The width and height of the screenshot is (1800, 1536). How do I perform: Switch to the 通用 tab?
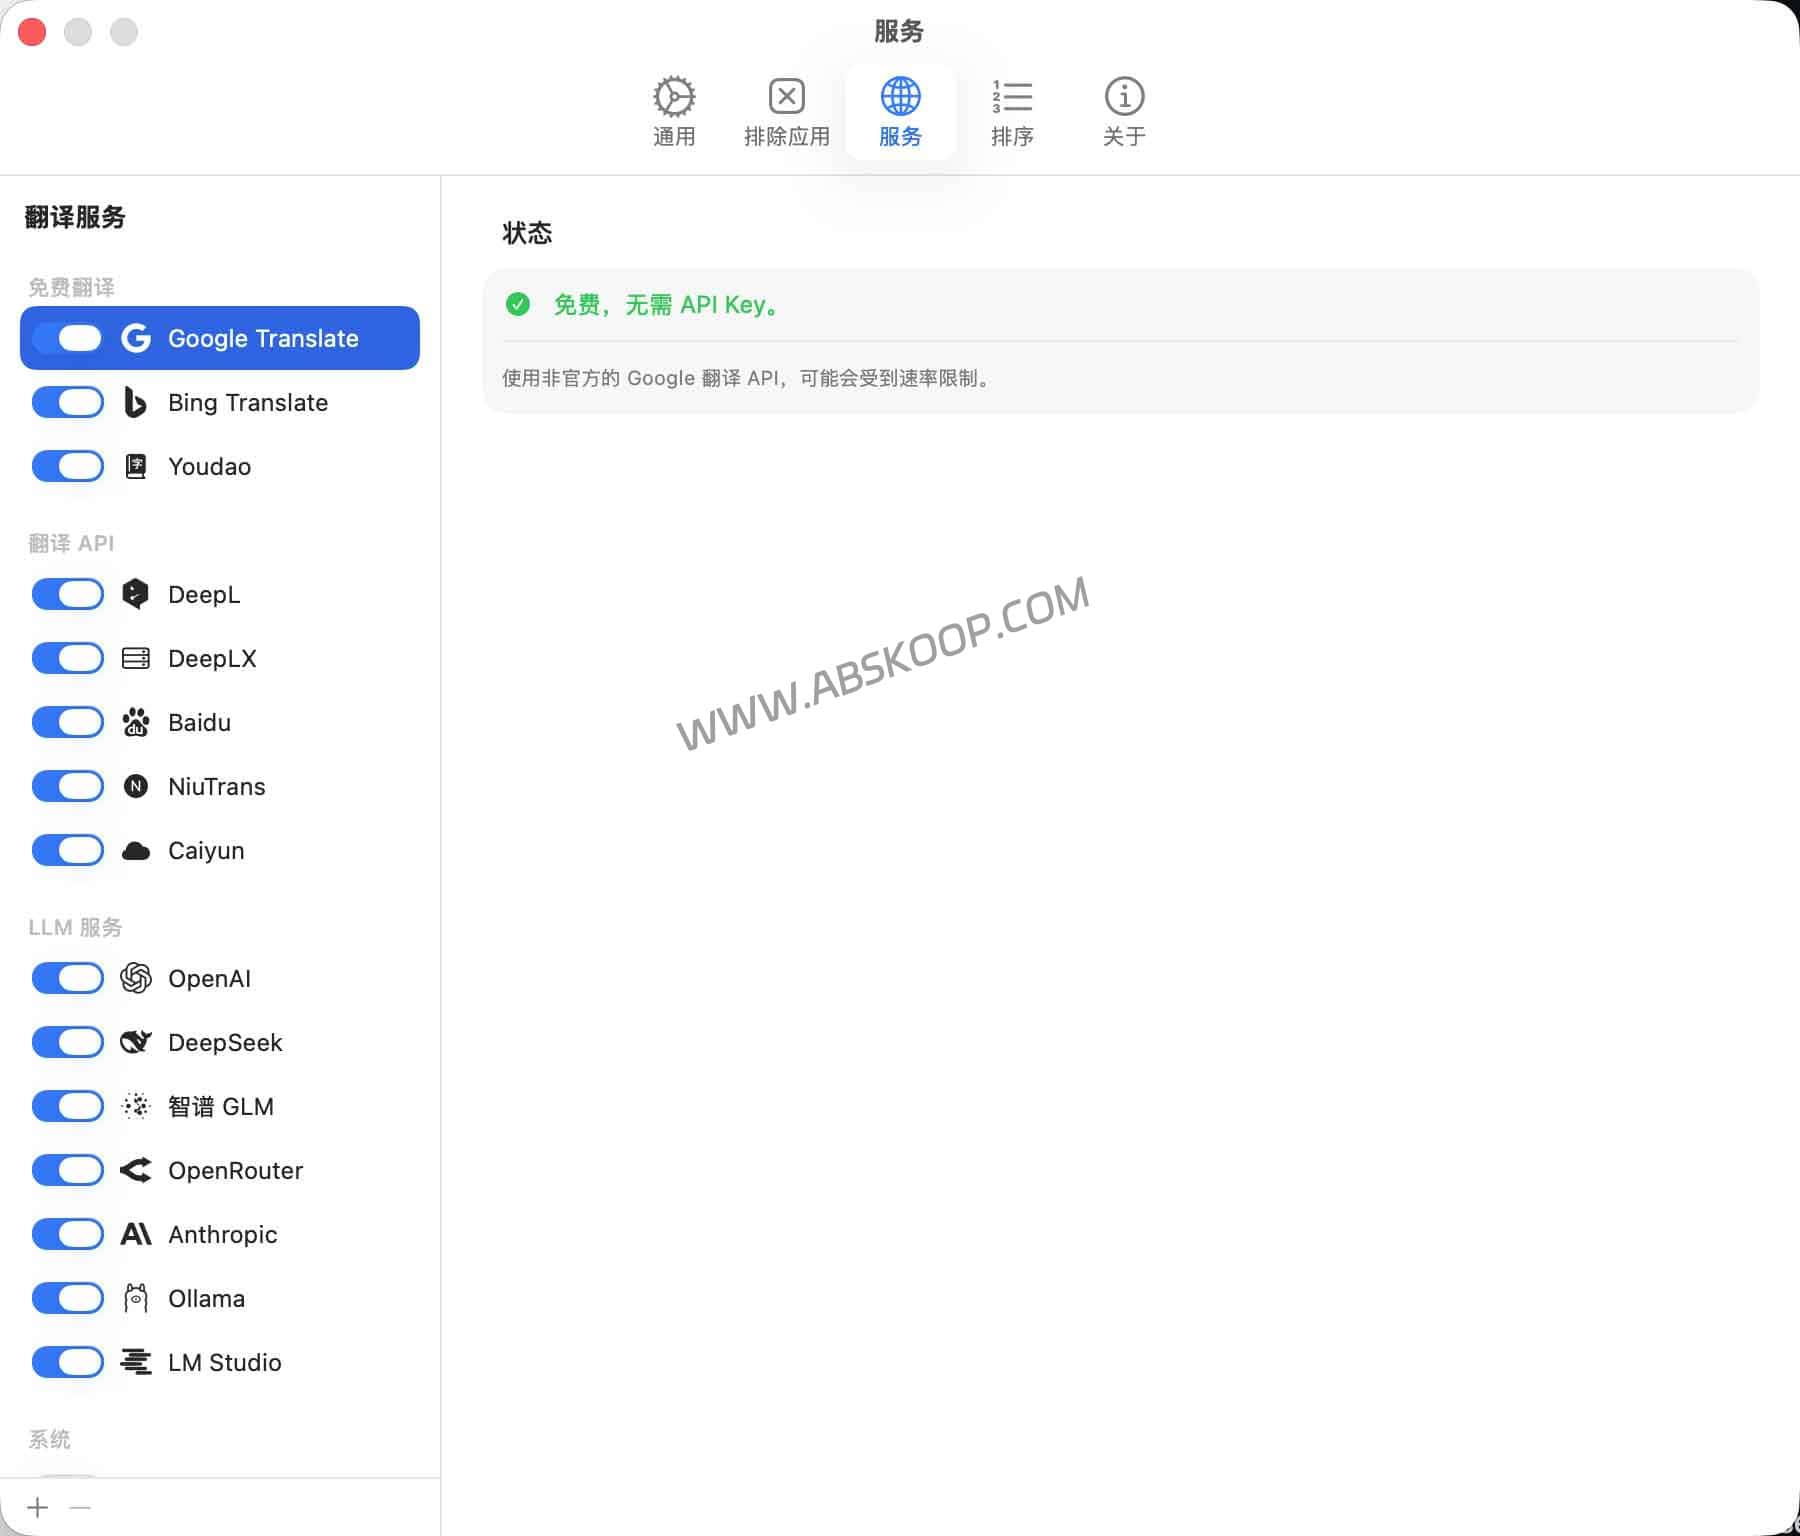click(x=674, y=110)
